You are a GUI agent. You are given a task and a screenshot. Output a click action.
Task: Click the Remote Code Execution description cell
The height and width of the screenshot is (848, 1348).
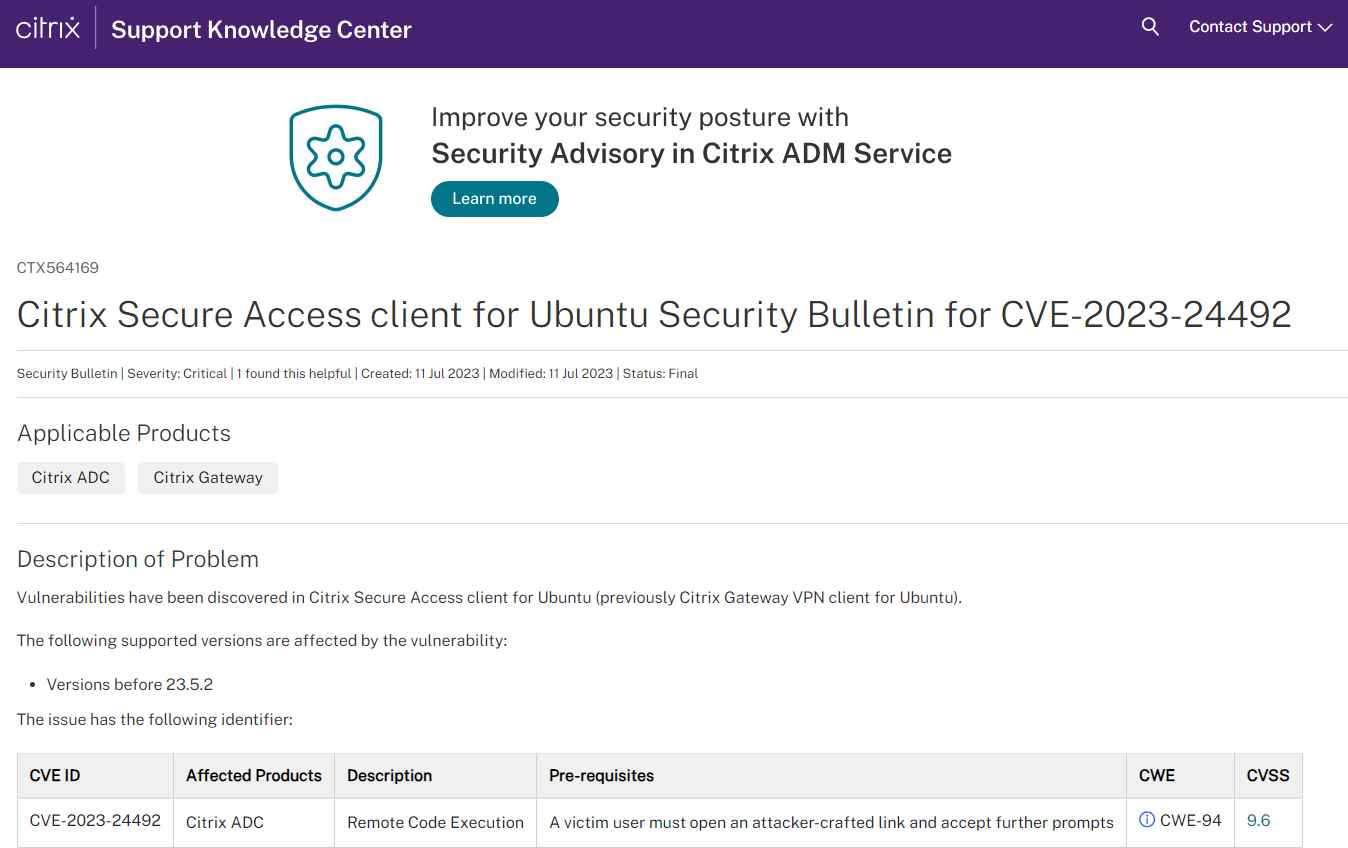(x=435, y=822)
